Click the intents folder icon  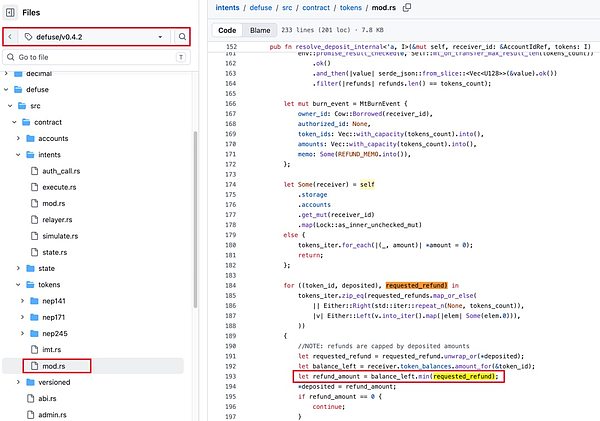point(30,155)
